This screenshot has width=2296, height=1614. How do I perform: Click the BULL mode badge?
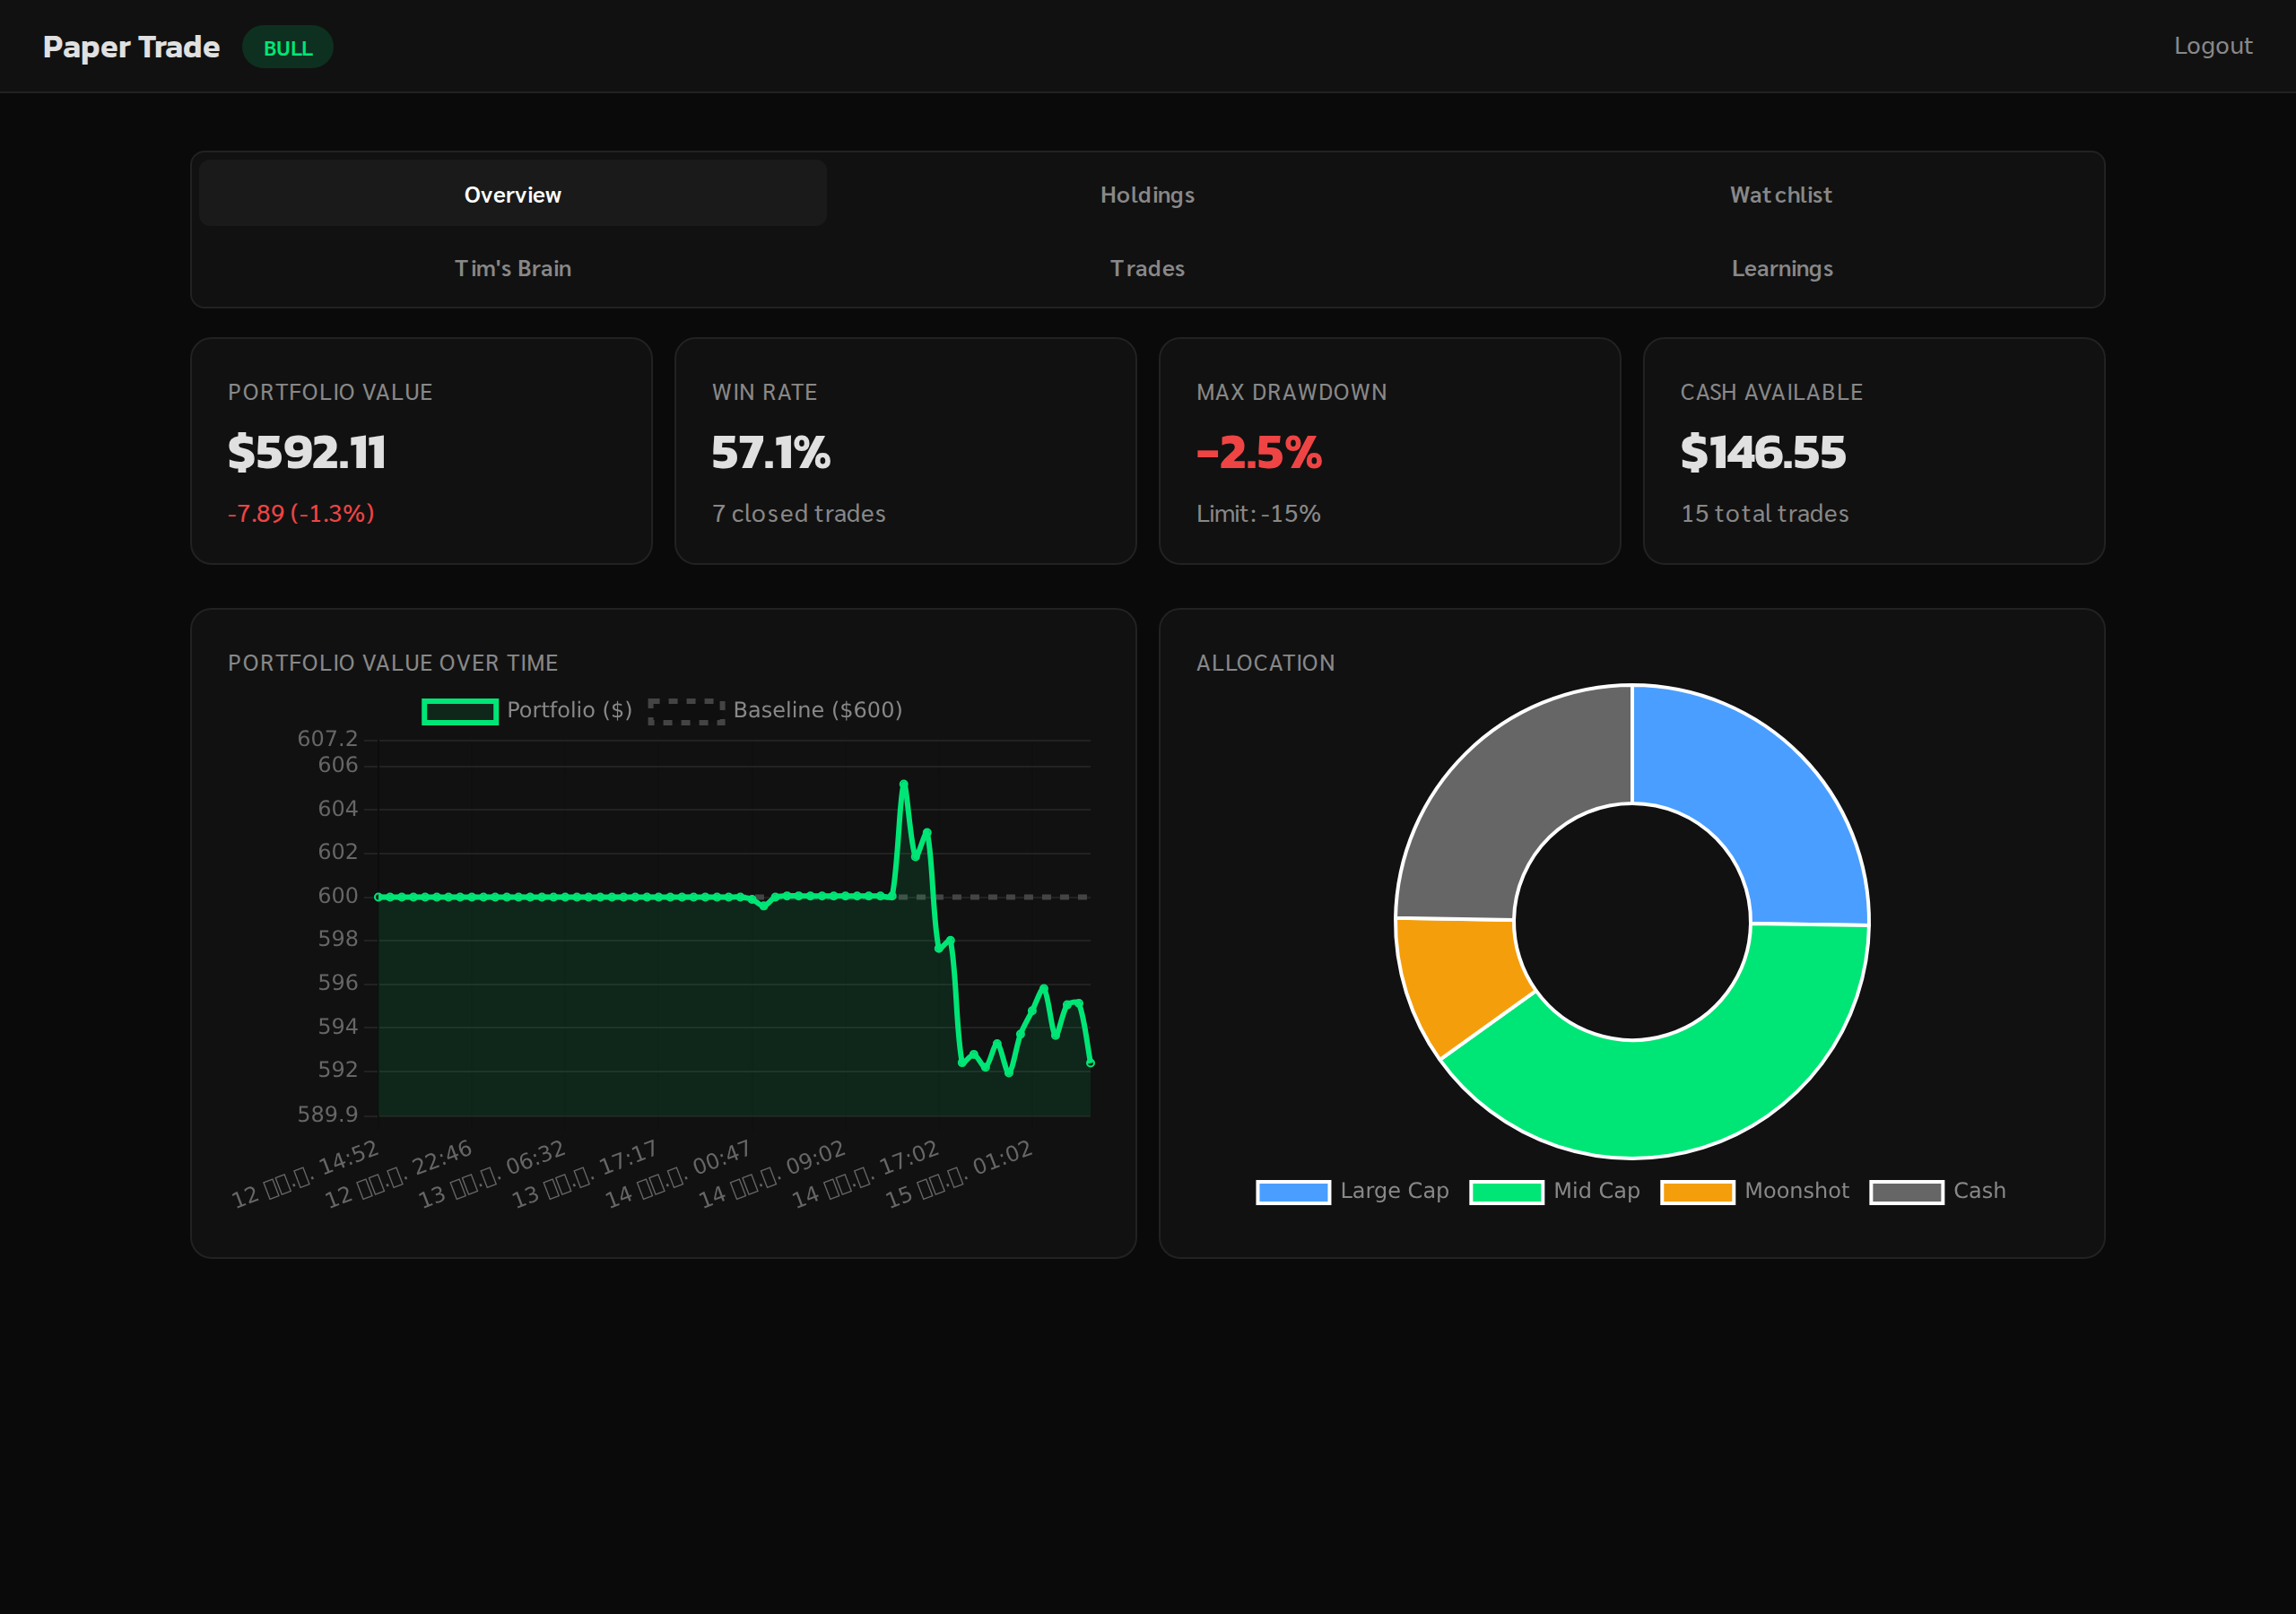coord(287,46)
